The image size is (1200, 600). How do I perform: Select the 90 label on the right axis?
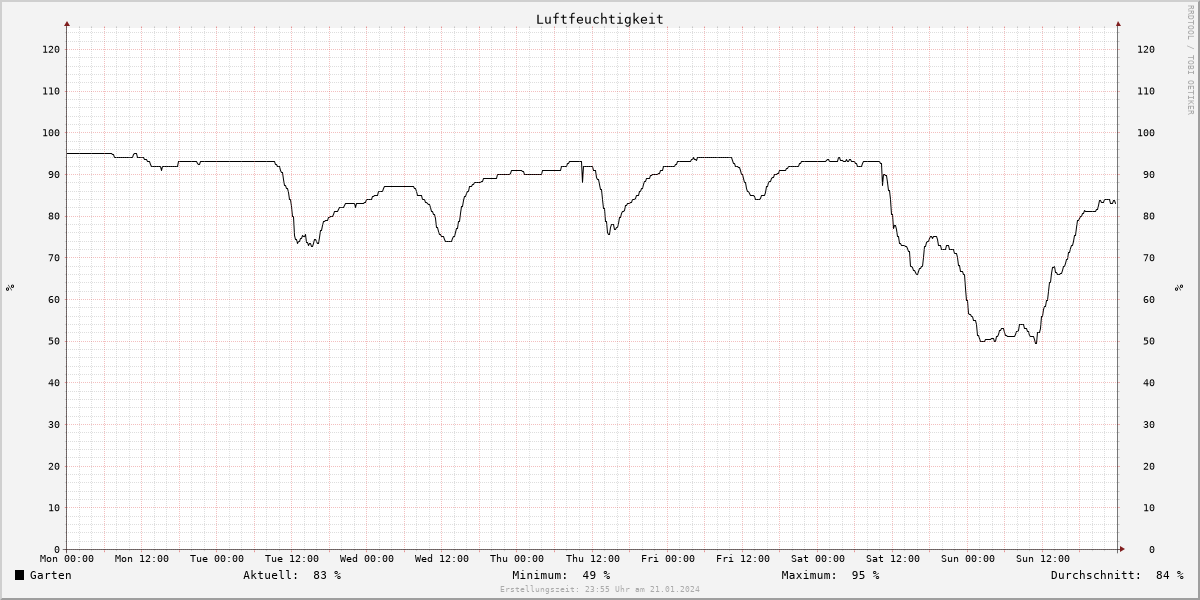[x=1149, y=174]
